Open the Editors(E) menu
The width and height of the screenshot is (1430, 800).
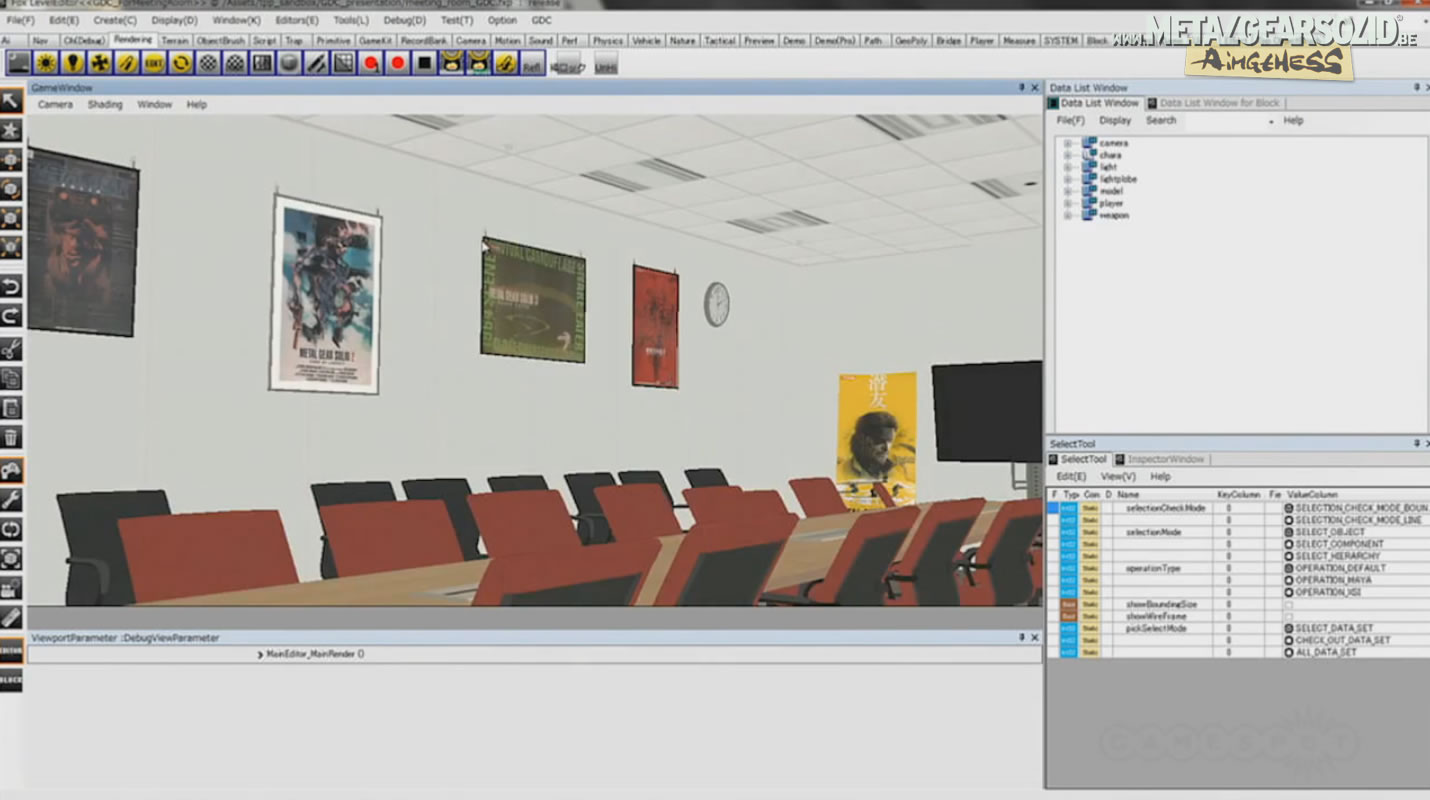[x=297, y=20]
